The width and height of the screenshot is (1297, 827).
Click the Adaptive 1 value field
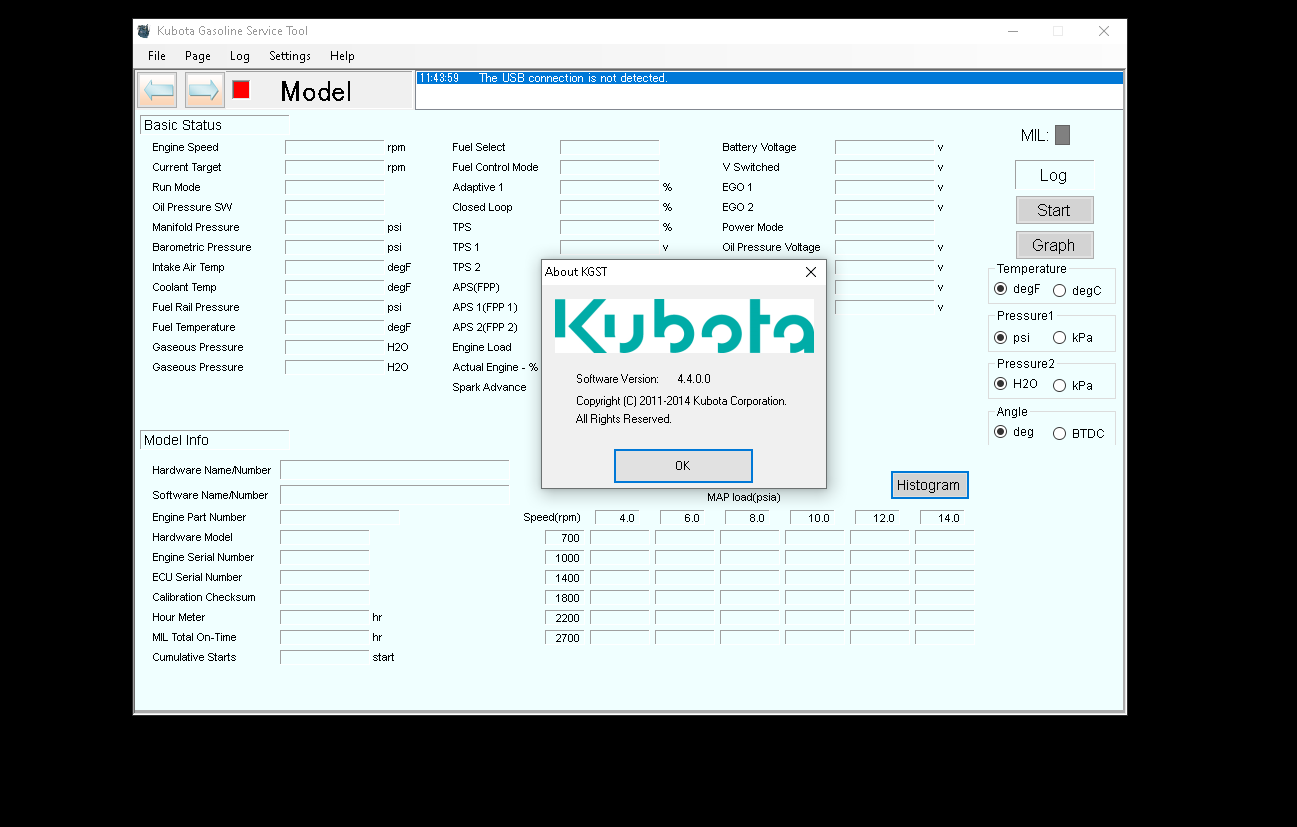click(x=609, y=187)
